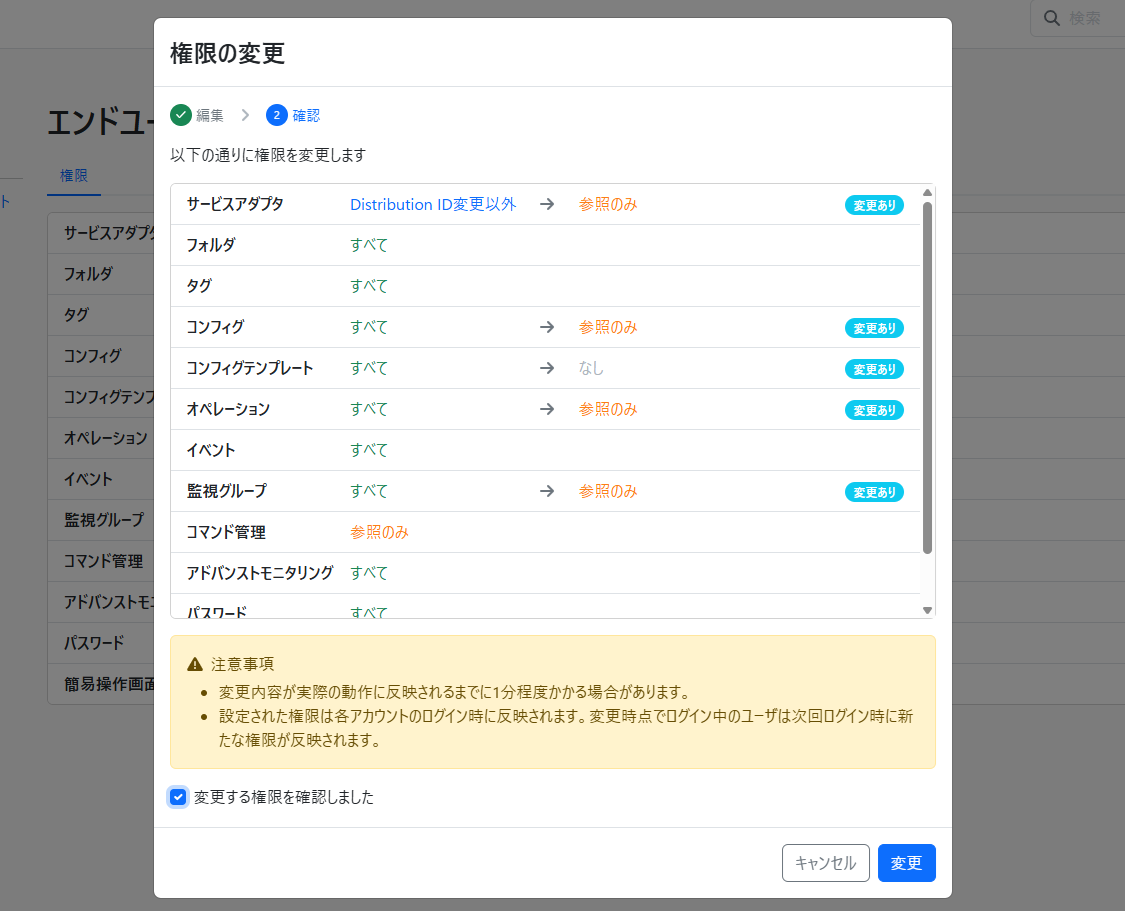Click the blue step 2 確認 circle icon
Image resolution: width=1125 pixels, height=911 pixels.
coord(277,115)
